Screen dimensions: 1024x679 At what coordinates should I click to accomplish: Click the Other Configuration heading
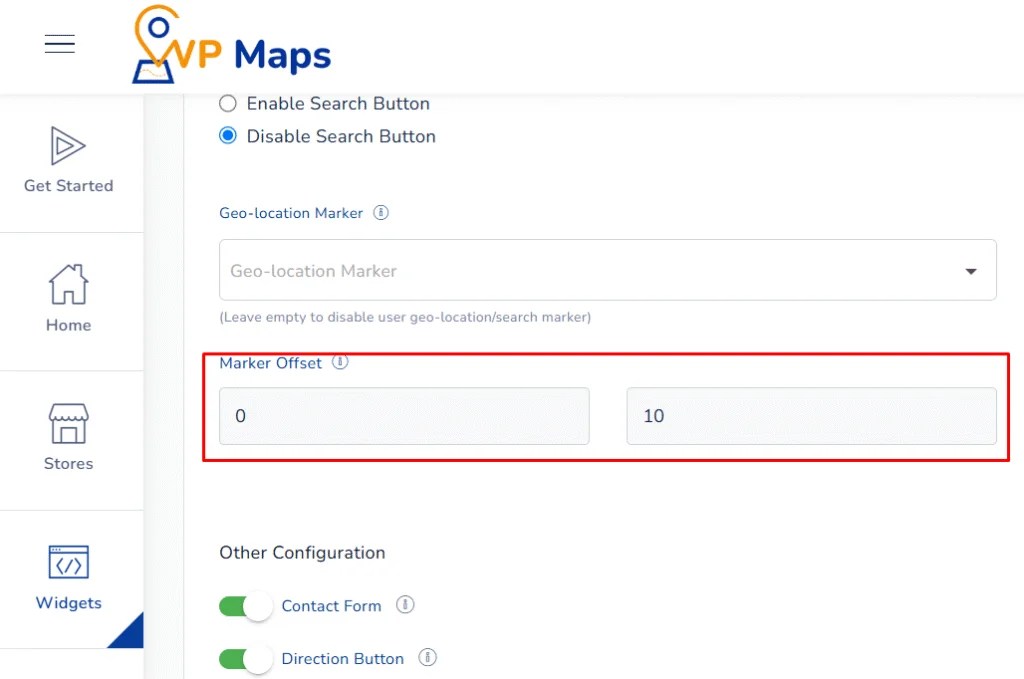pyautogui.click(x=302, y=552)
